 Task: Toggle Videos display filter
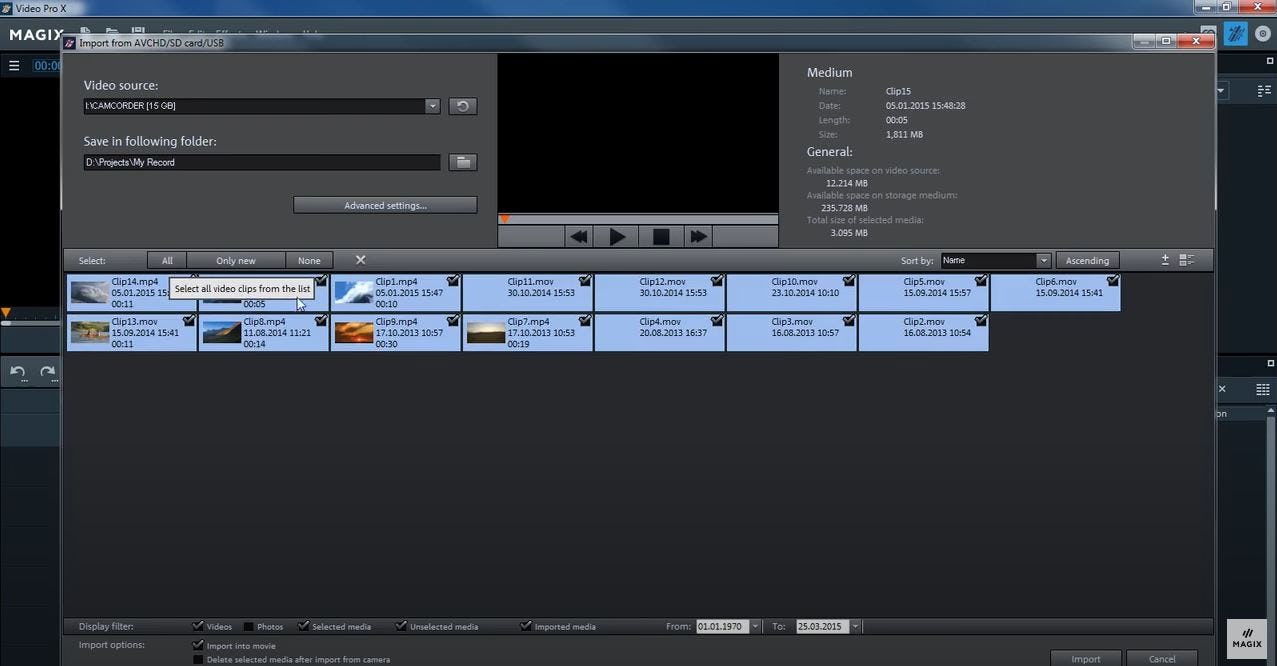click(x=198, y=626)
